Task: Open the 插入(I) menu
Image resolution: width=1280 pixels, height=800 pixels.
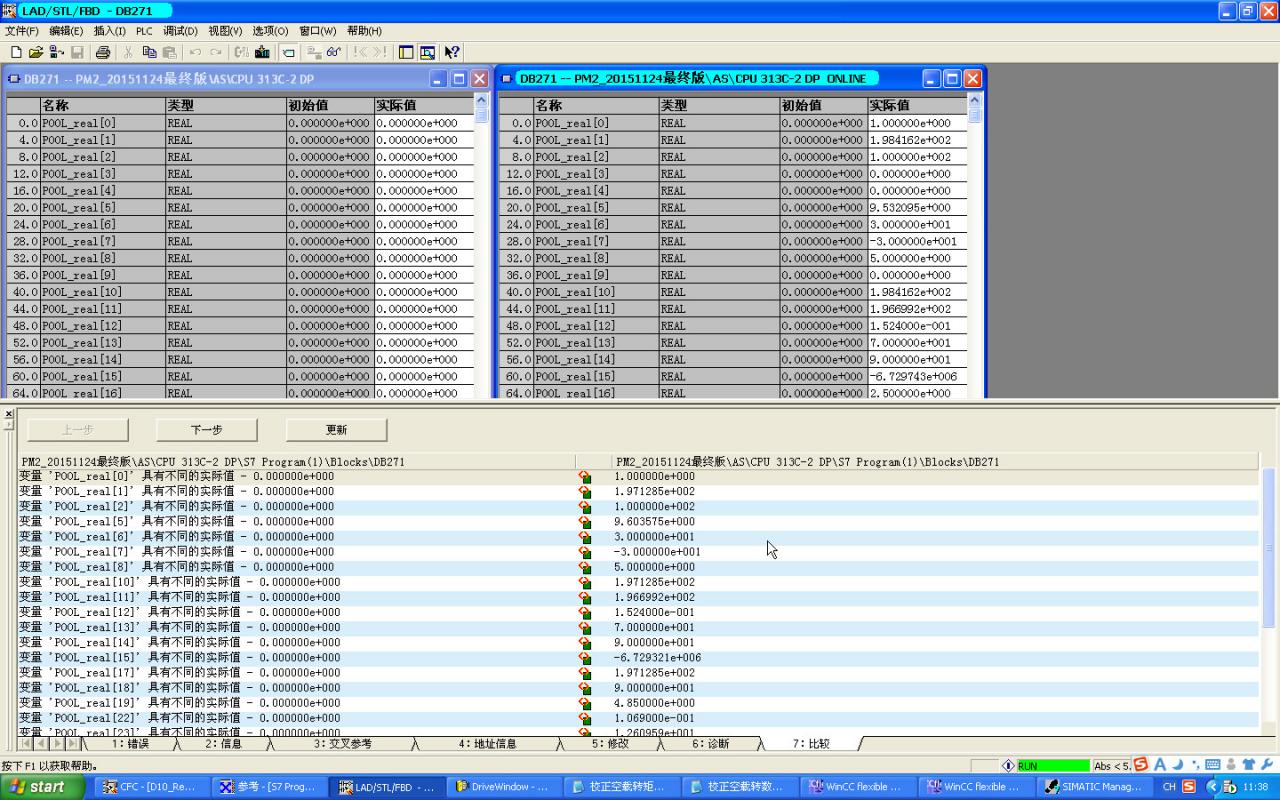Action: [109, 31]
